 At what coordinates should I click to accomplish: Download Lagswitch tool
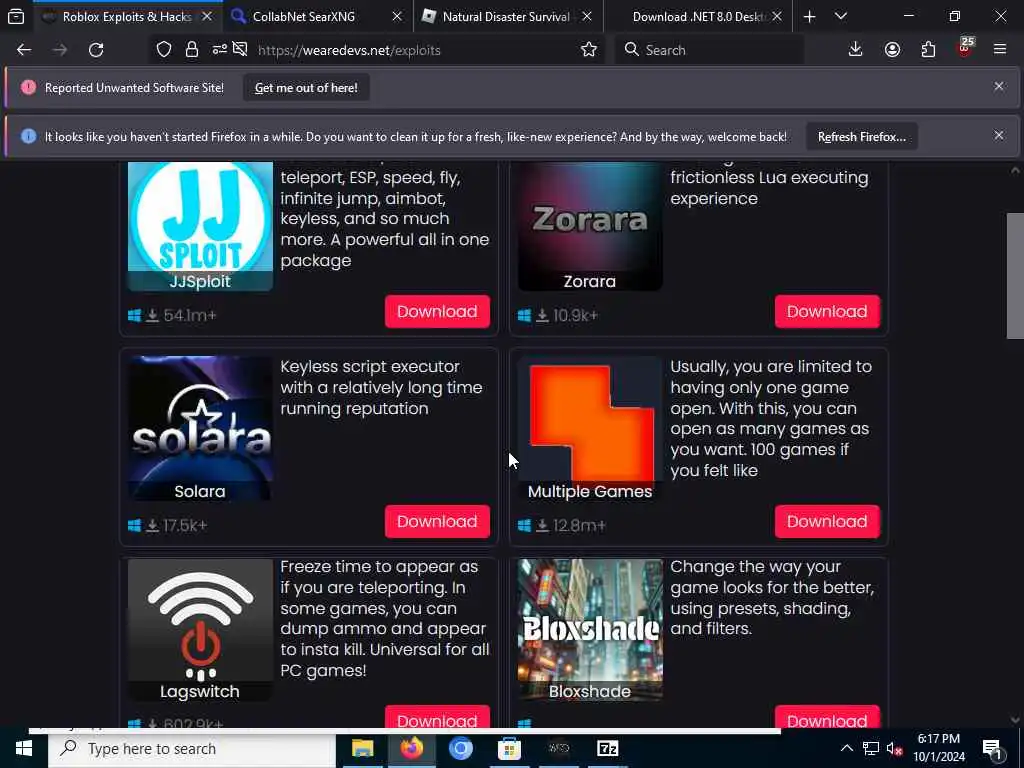point(437,717)
